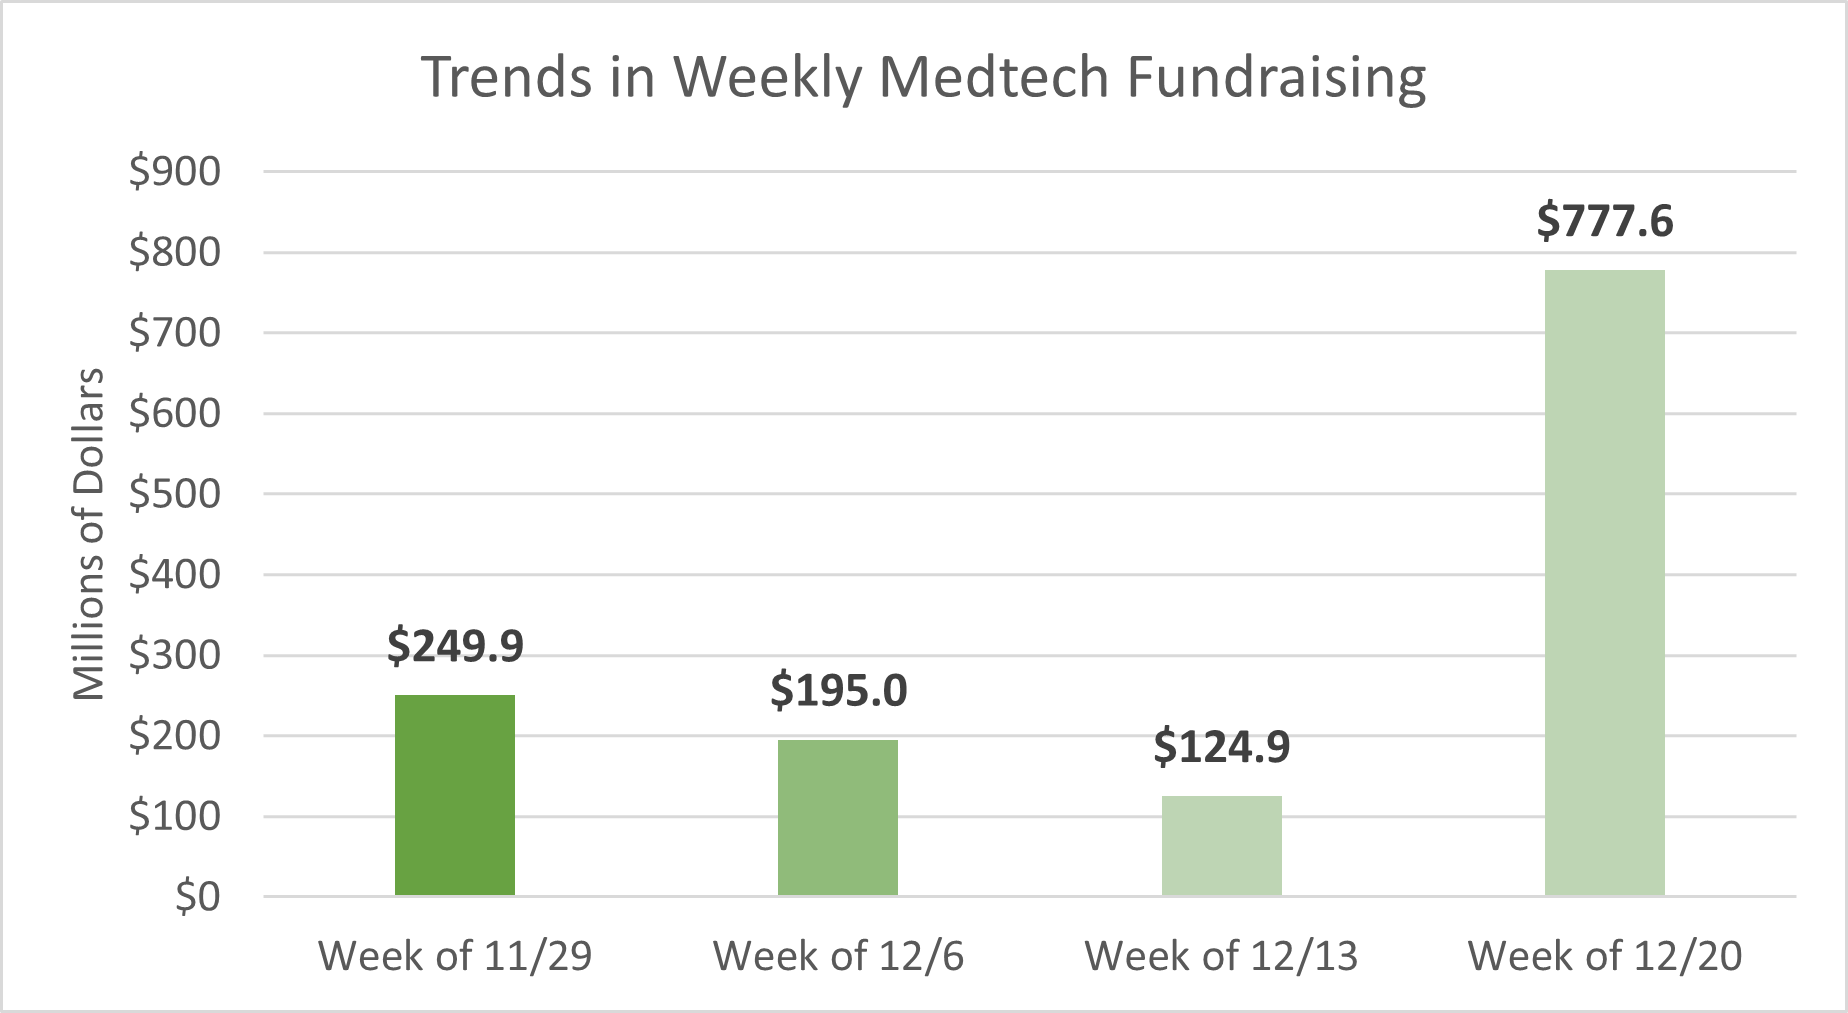This screenshot has height=1013, width=1848.
Task: Click the chart title 'Trends in Weekly Medtech Fundraising'
Action: [x=923, y=77]
